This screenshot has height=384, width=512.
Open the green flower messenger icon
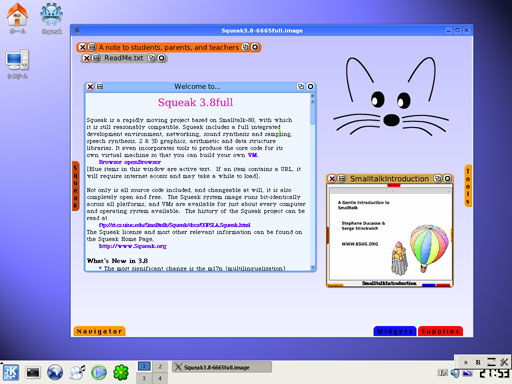click(121, 372)
